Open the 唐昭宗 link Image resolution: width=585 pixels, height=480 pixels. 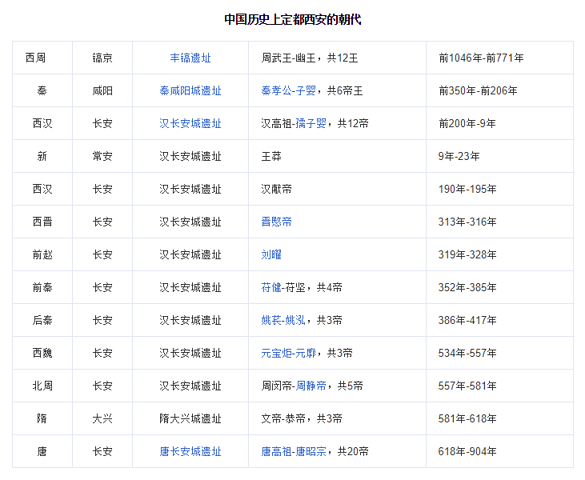tap(311, 452)
